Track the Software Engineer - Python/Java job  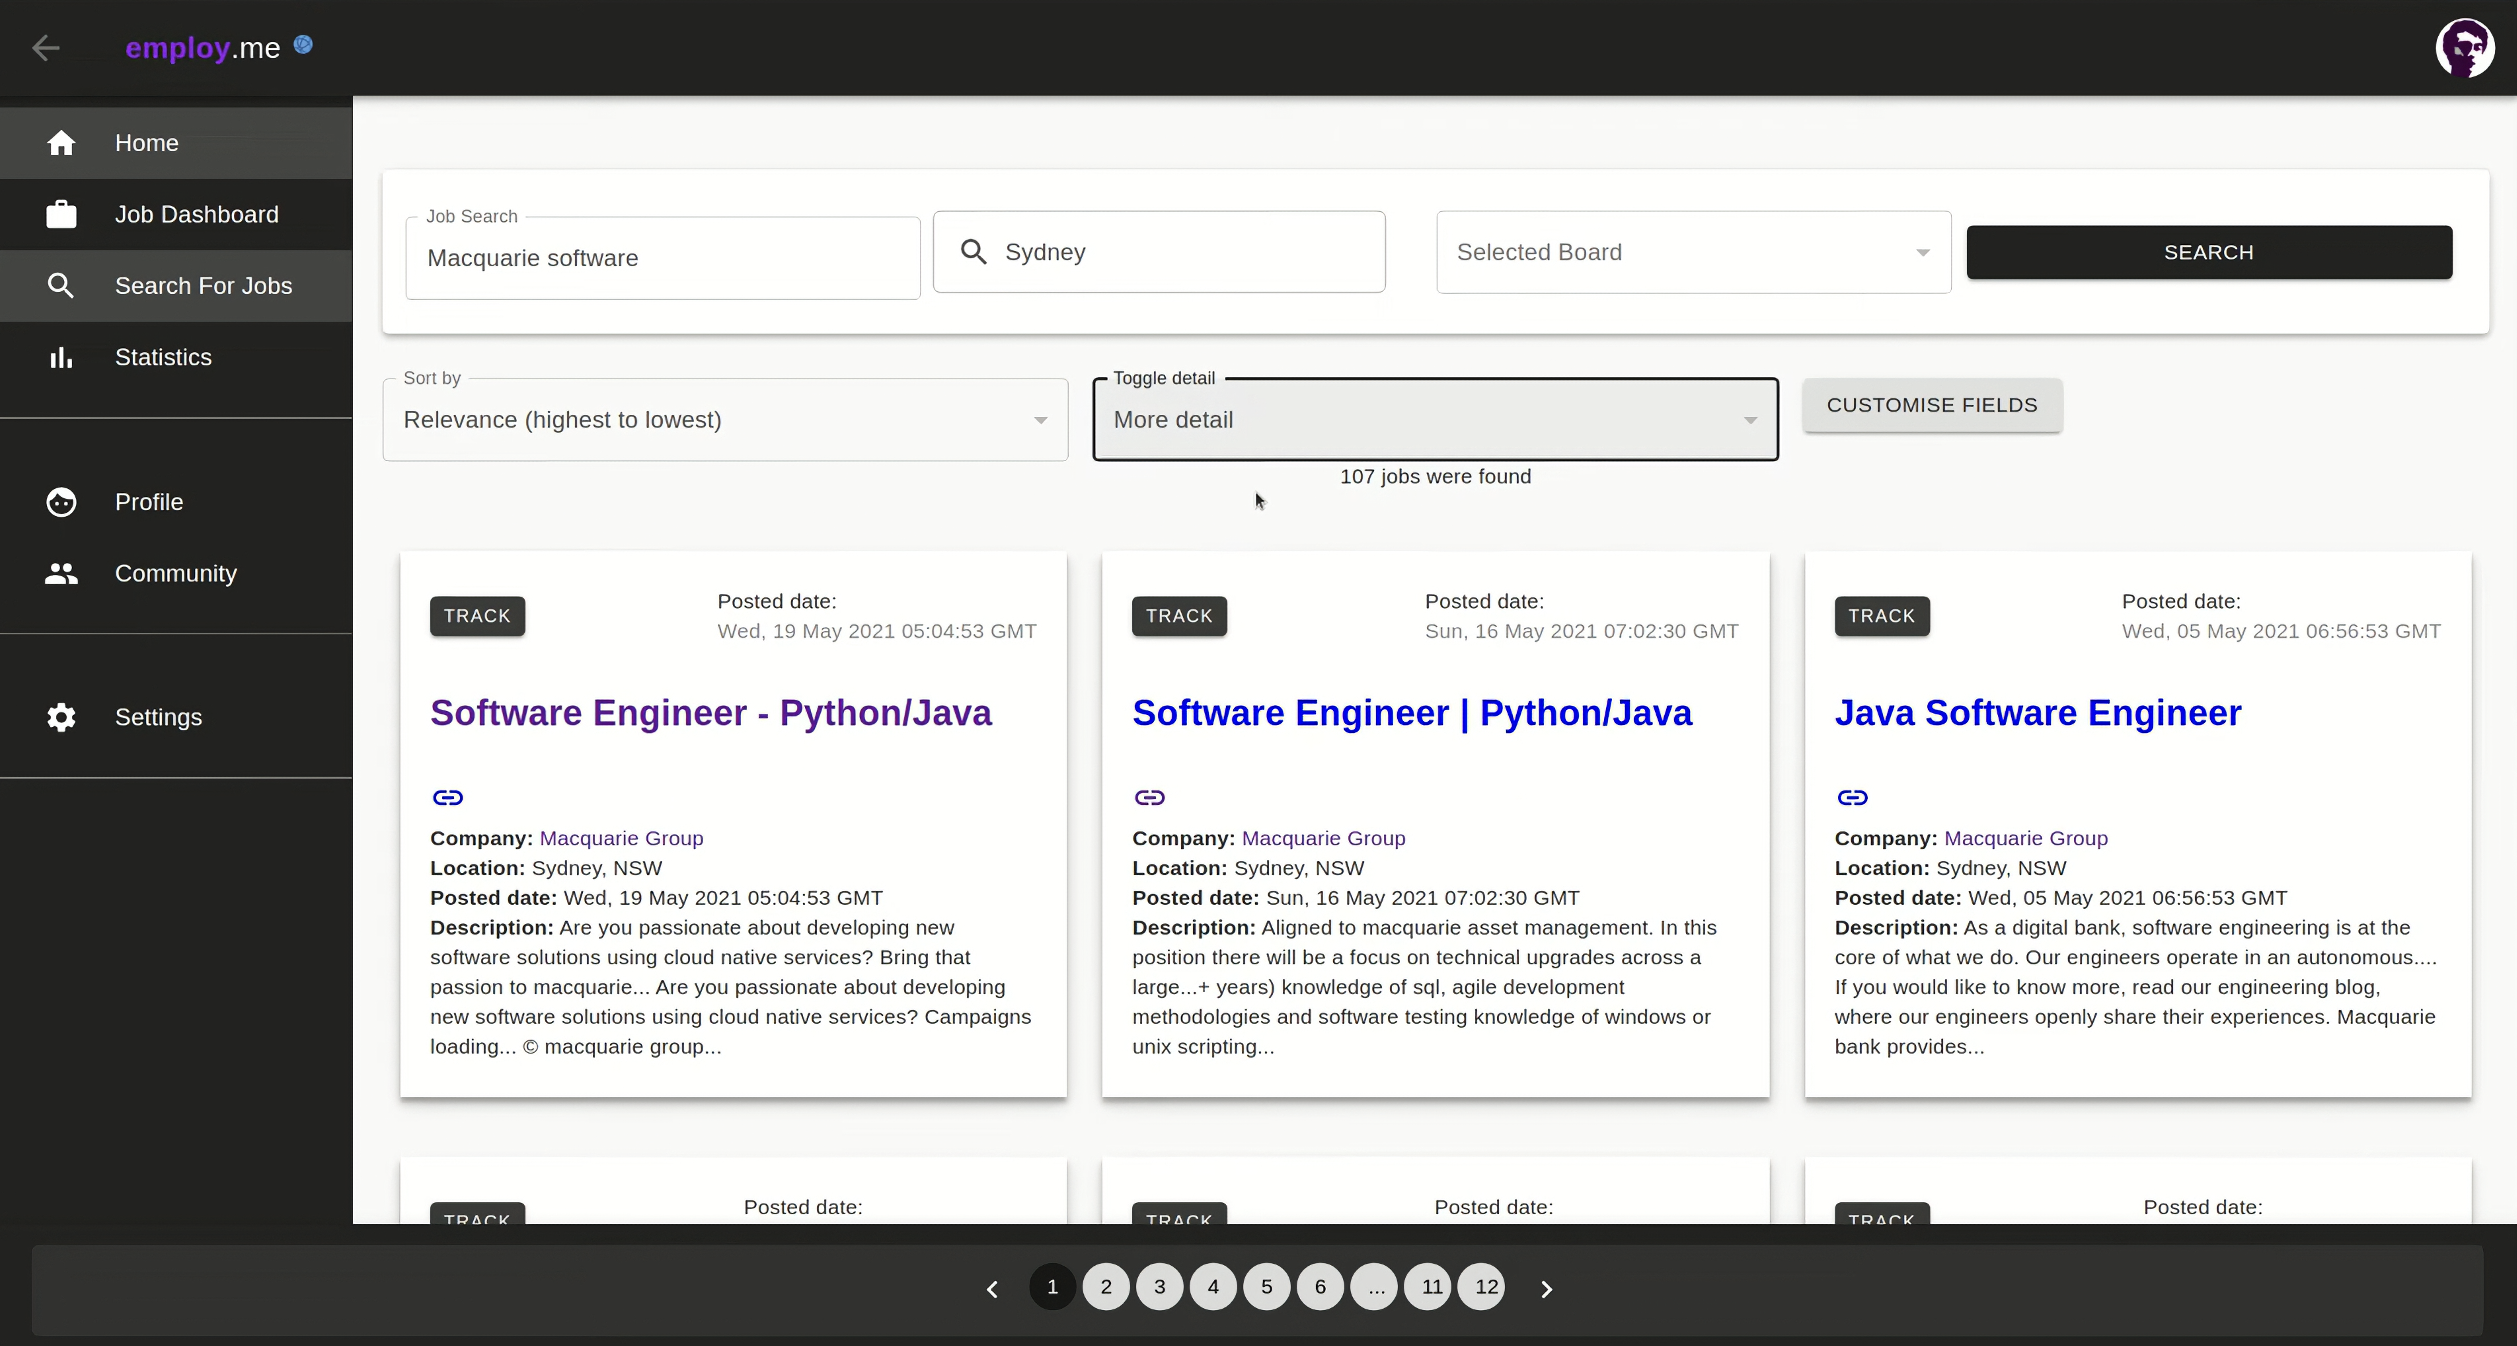point(477,616)
